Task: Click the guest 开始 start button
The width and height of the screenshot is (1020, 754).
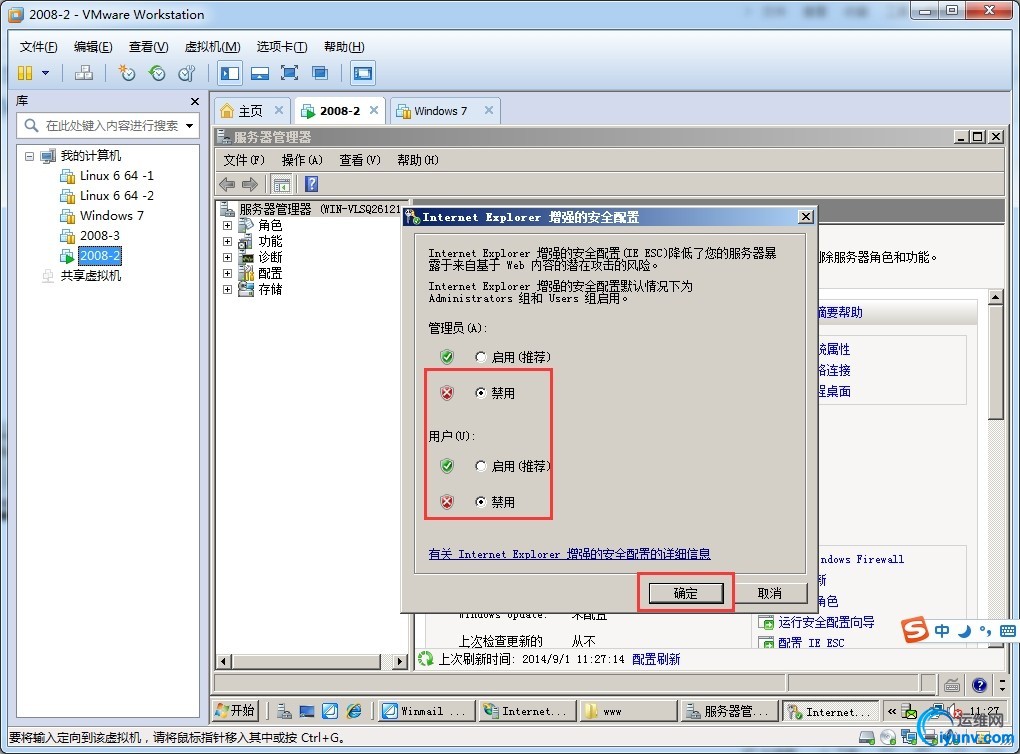Action: pyautogui.click(x=235, y=711)
